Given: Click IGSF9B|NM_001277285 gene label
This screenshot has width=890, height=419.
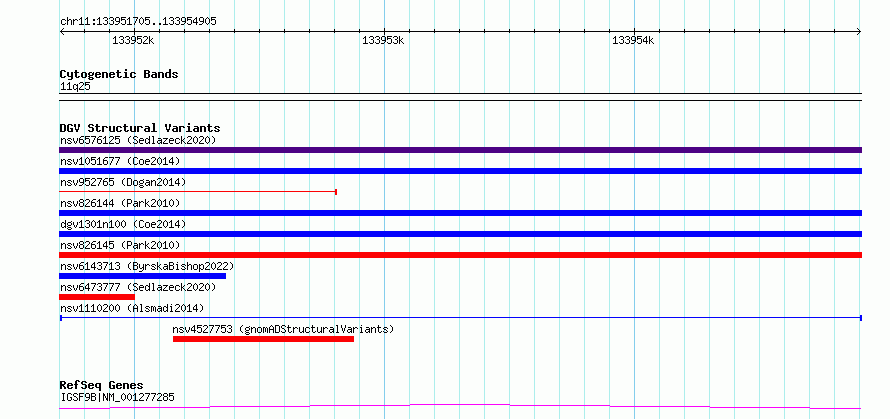Looking at the screenshot, I should coord(117,397).
